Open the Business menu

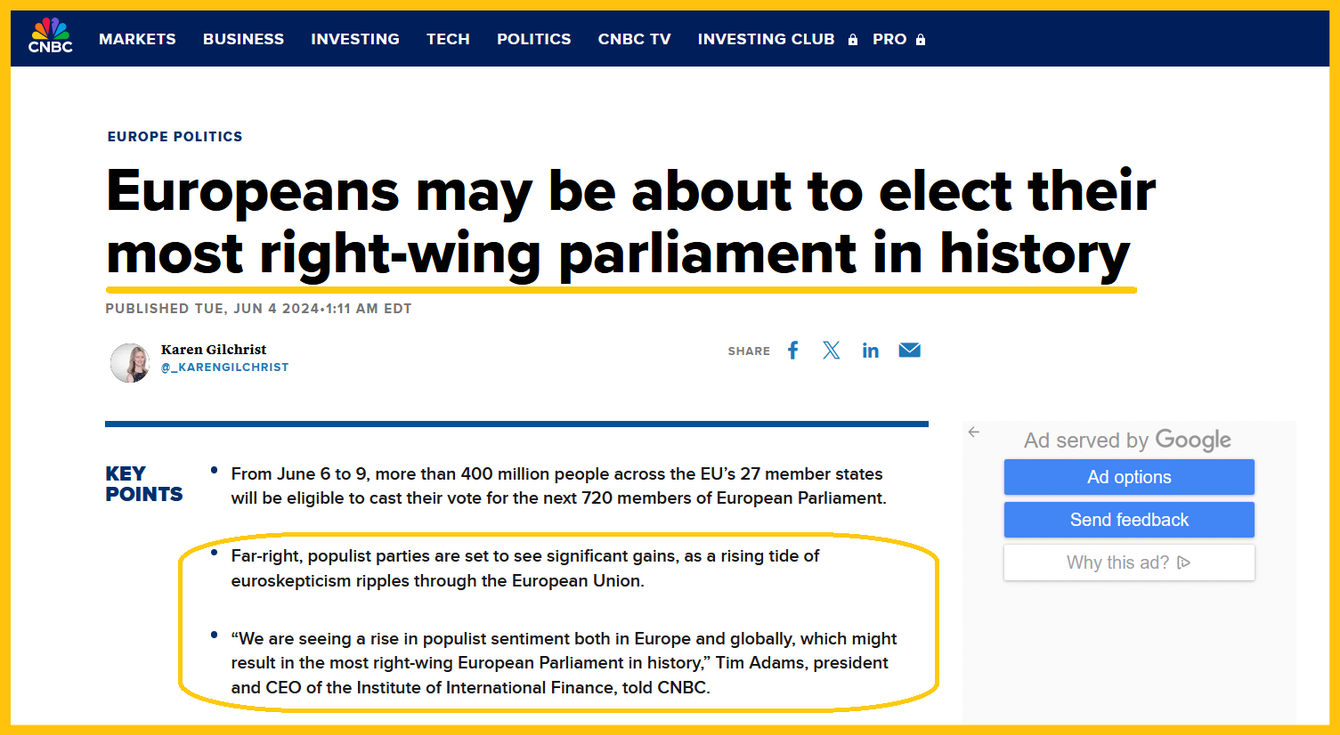pyautogui.click(x=243, y=39)
